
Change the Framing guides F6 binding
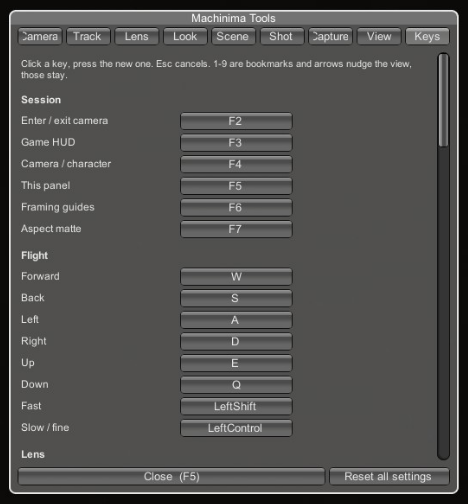(x=236, y=208)
